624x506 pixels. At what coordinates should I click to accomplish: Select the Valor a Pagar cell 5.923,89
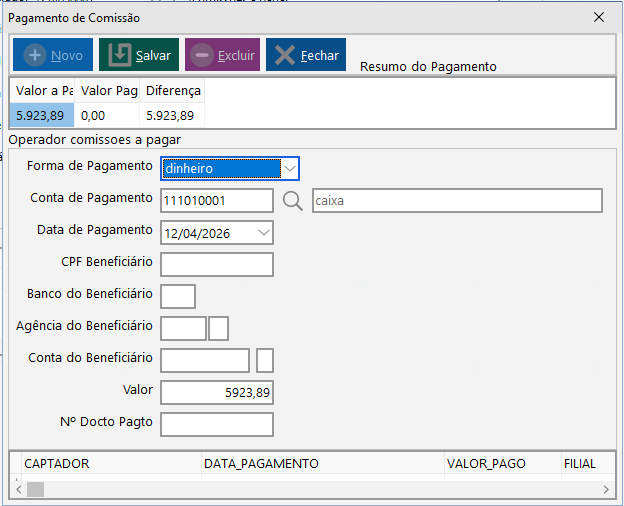click(41, 115)
